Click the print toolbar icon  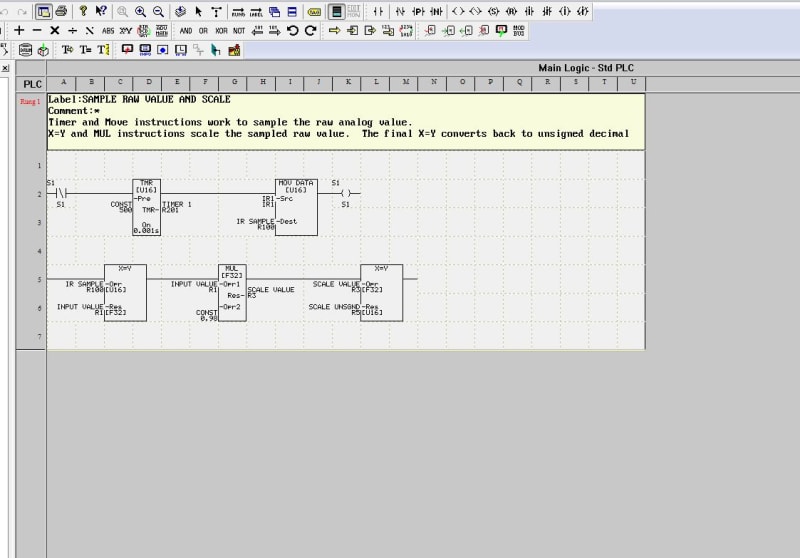(61, 11)
